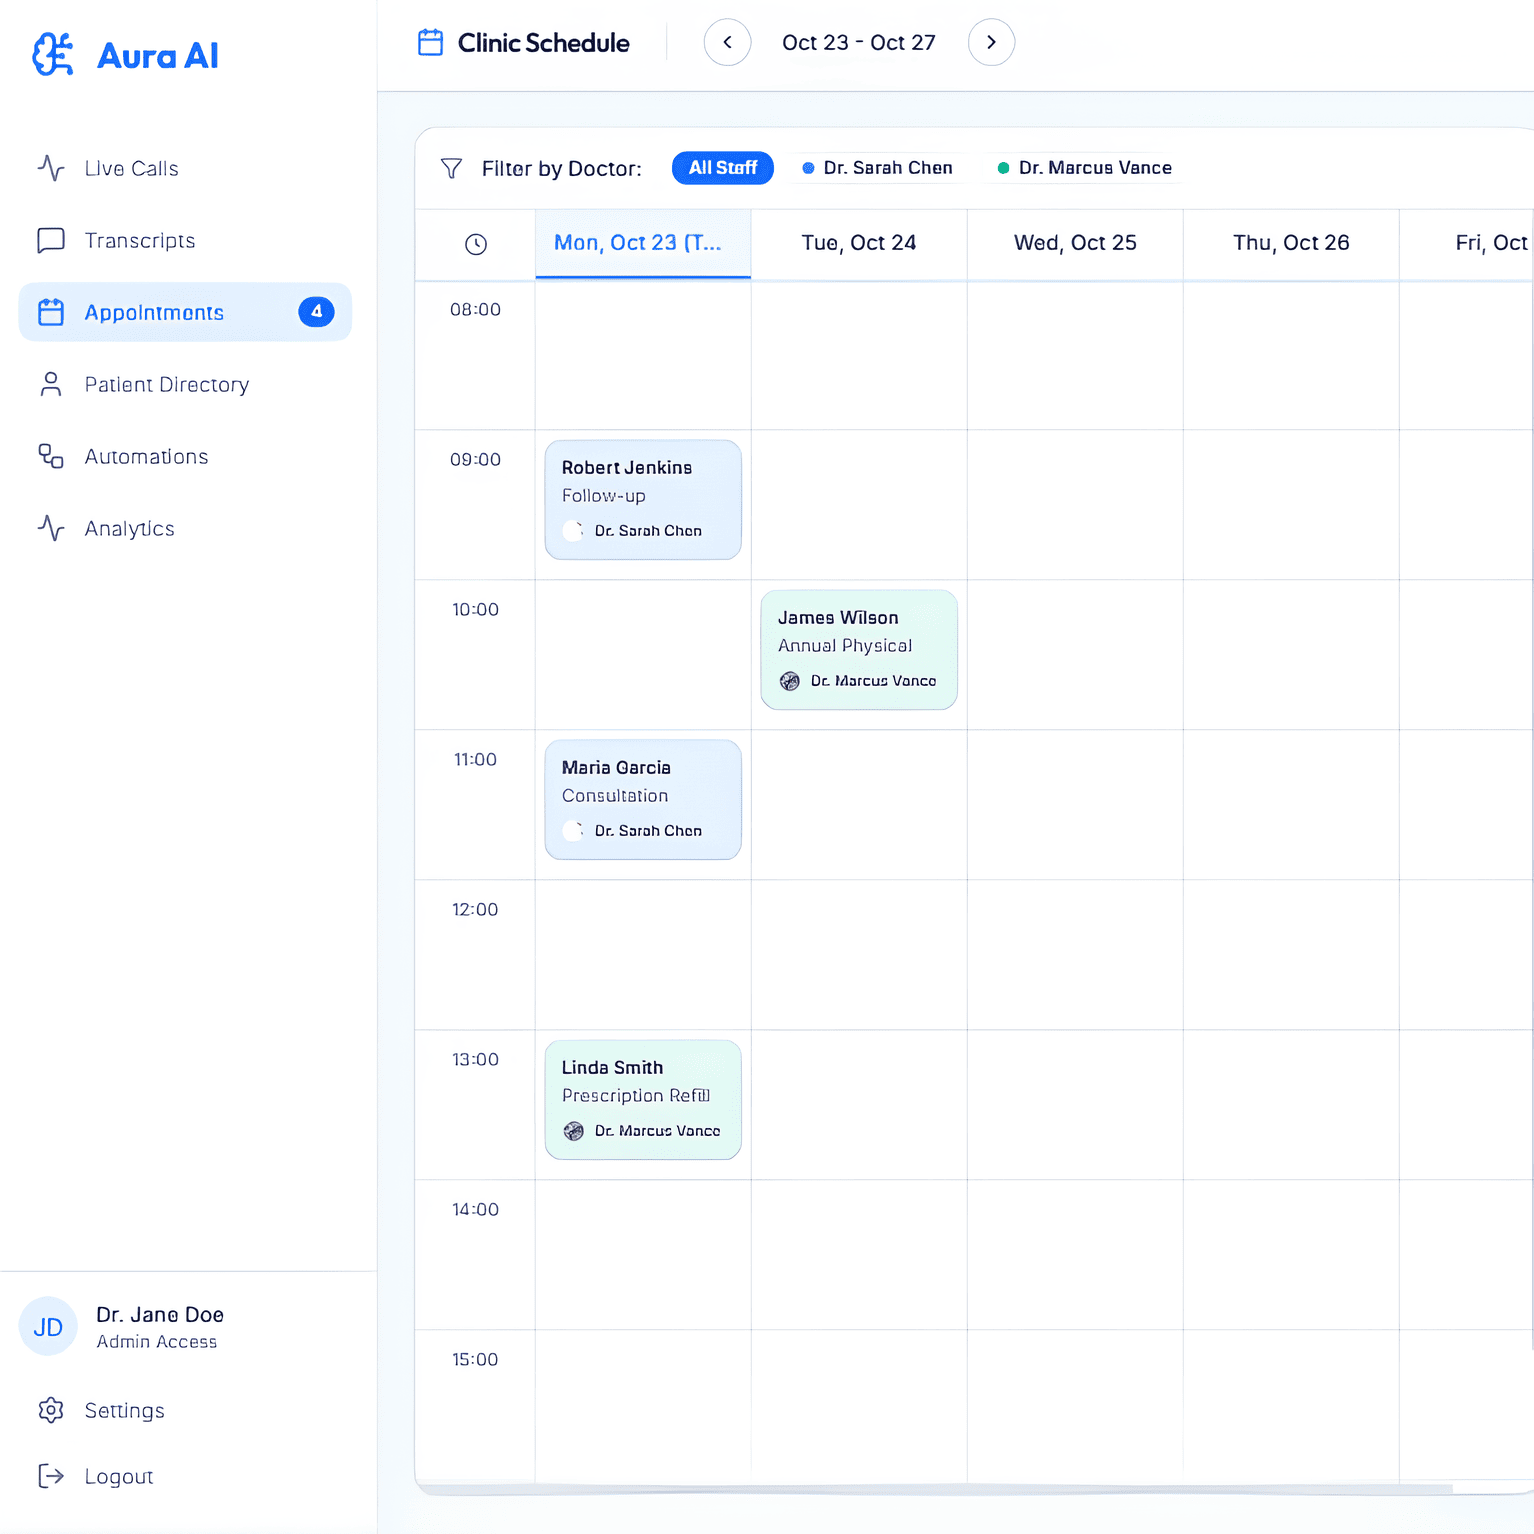Go to previous week with left chevron
Viewport: 1534px width, 1534px height.
[x=727, y=42]
